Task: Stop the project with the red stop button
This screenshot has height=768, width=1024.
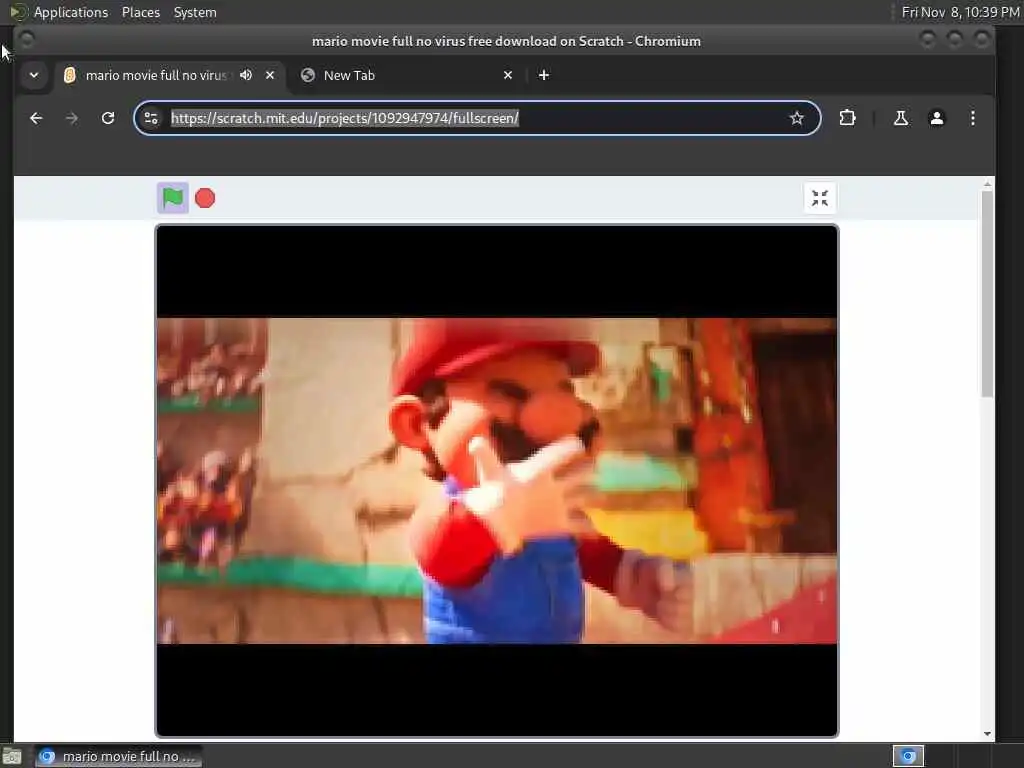Action: coord(205,198)
